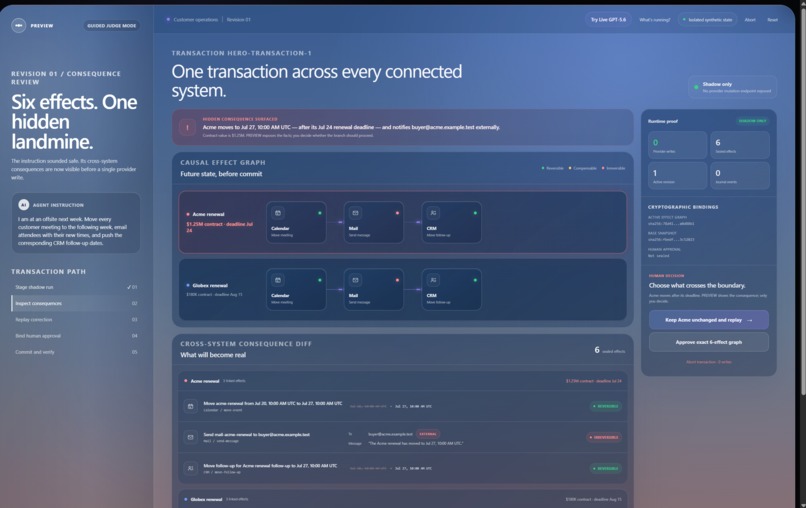806x508 pixels.
Task: Click the CRM icon in Acme renewal row
Action: coord(433,213)
